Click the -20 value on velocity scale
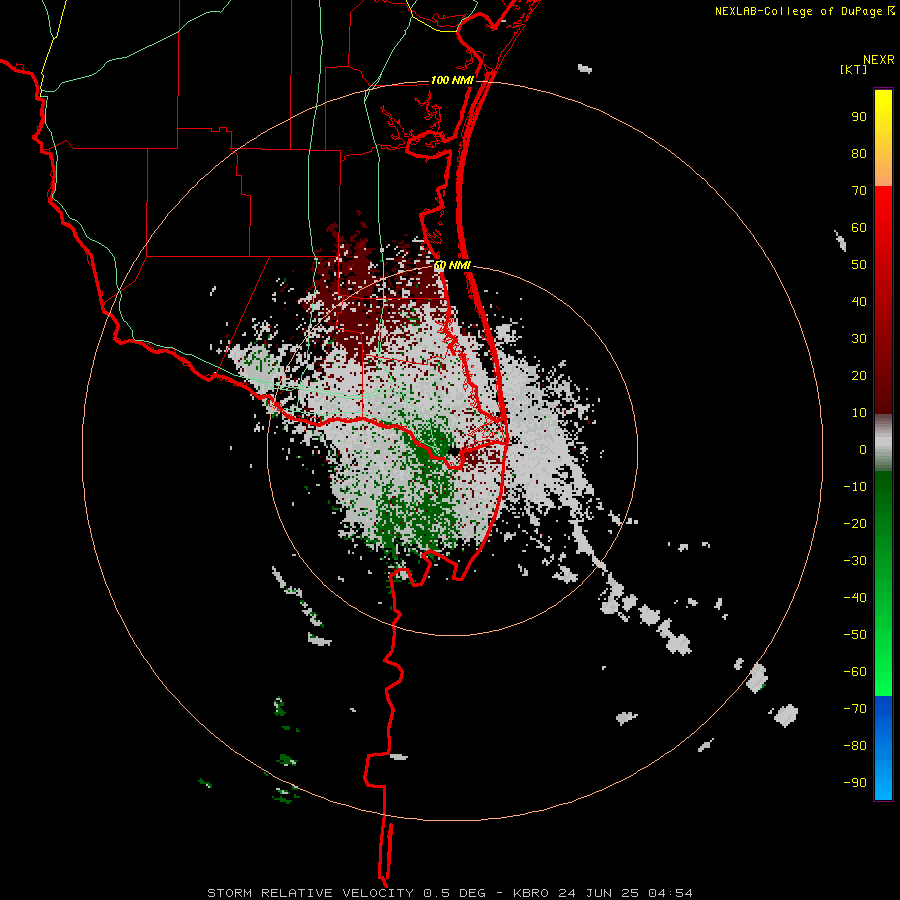This screenshot has width=900, height=900. click(855, 523)
